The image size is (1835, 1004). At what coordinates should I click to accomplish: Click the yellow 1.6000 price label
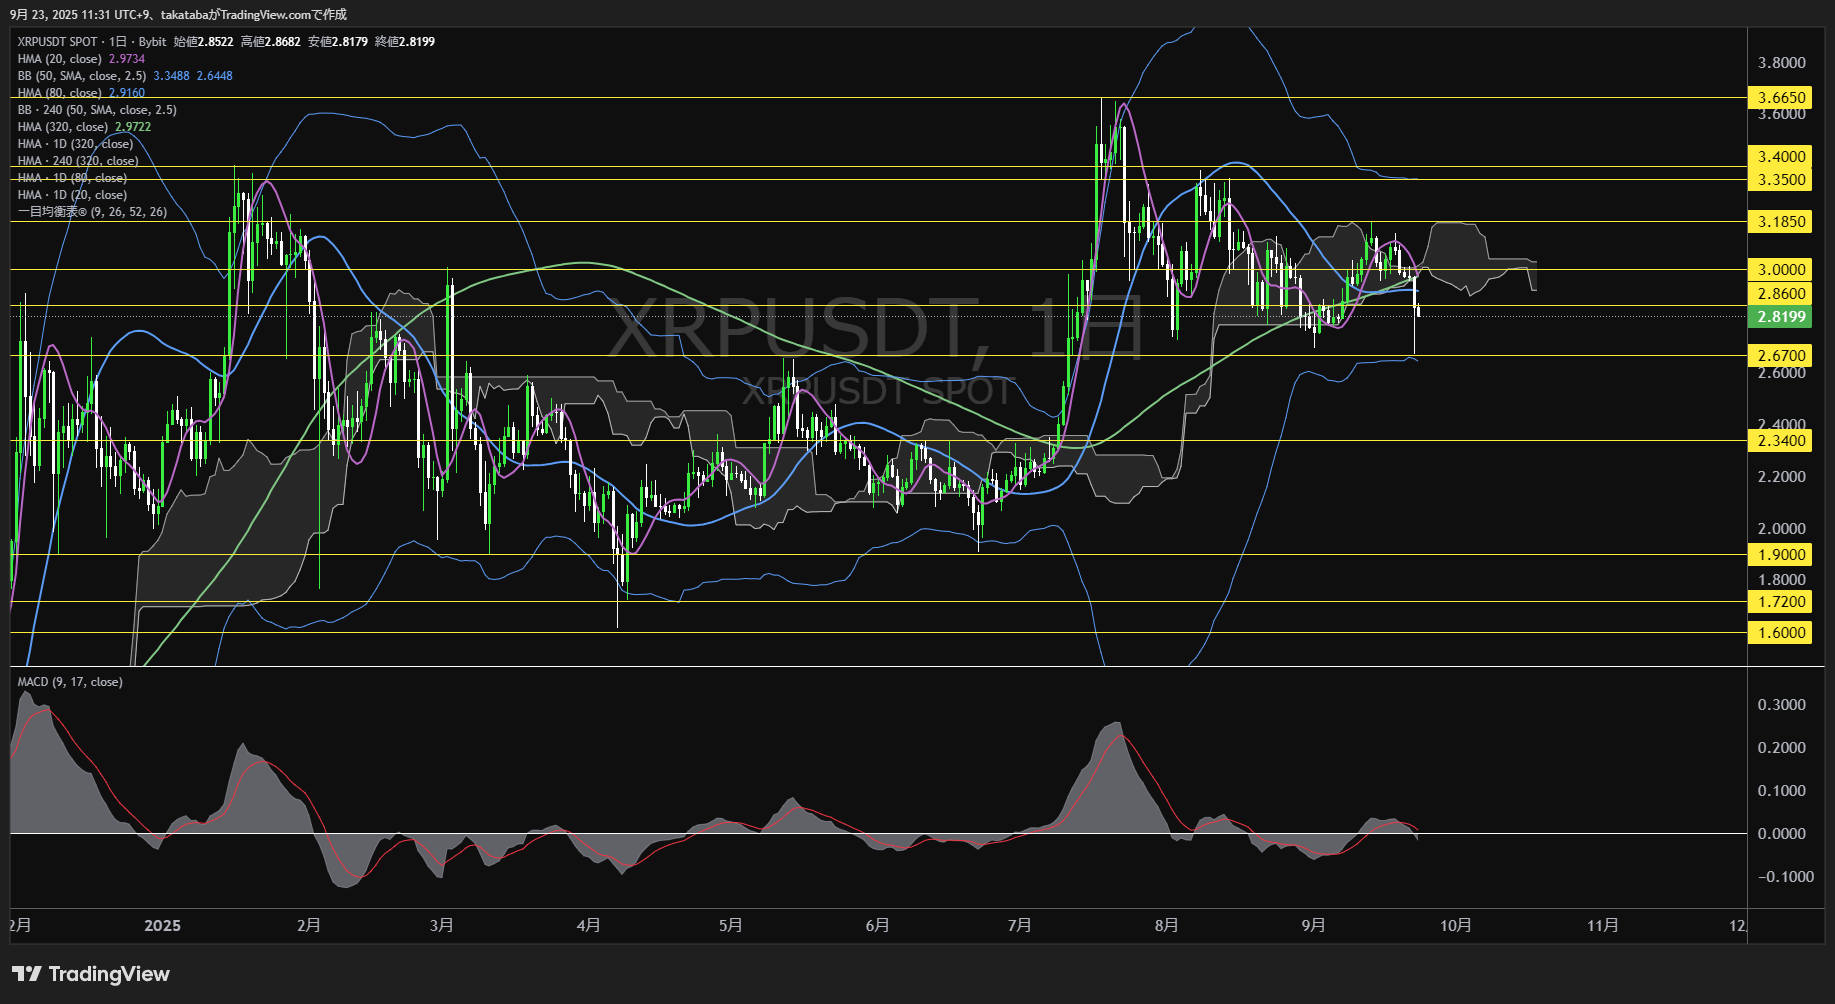tap(1782, 633)
